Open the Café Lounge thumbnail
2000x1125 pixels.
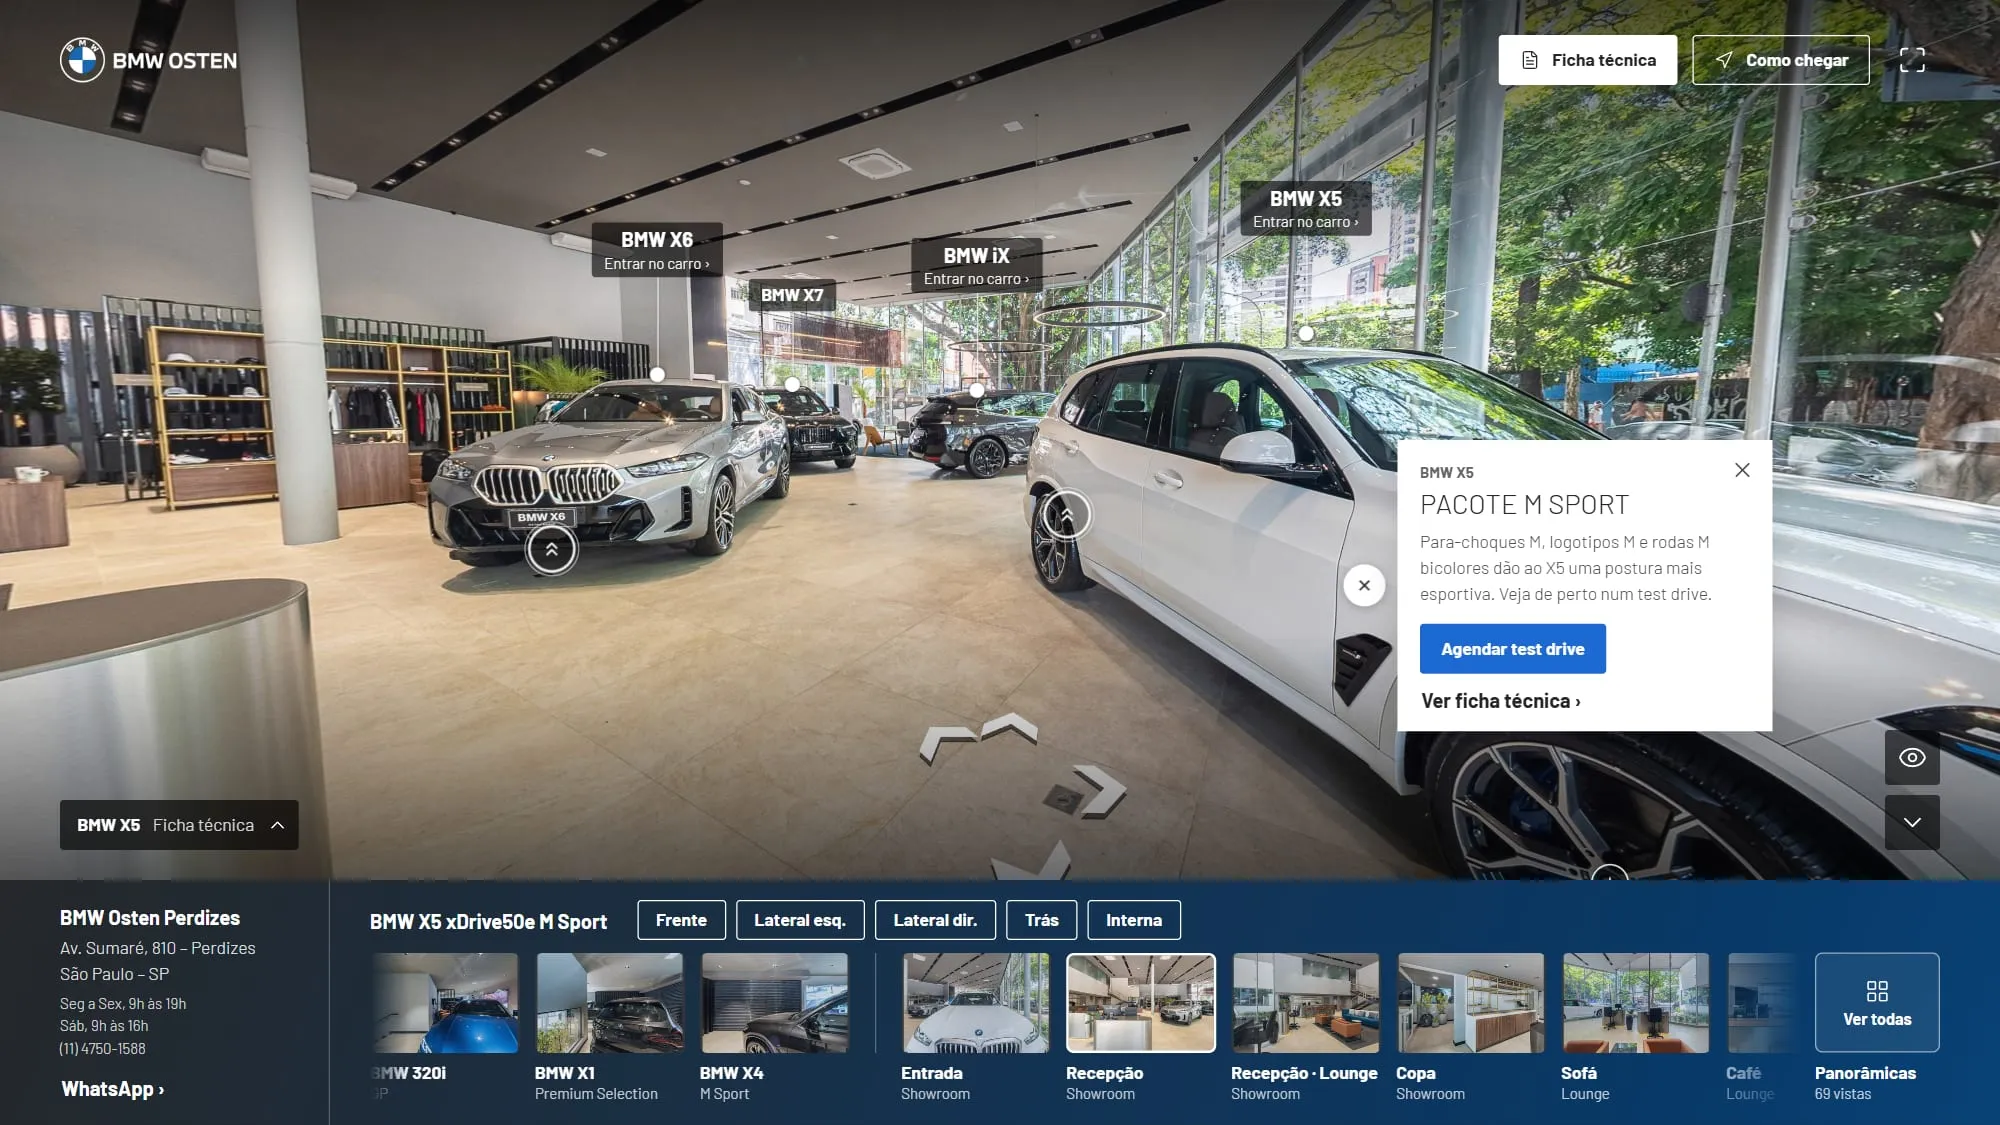tap(1762, 1003)
